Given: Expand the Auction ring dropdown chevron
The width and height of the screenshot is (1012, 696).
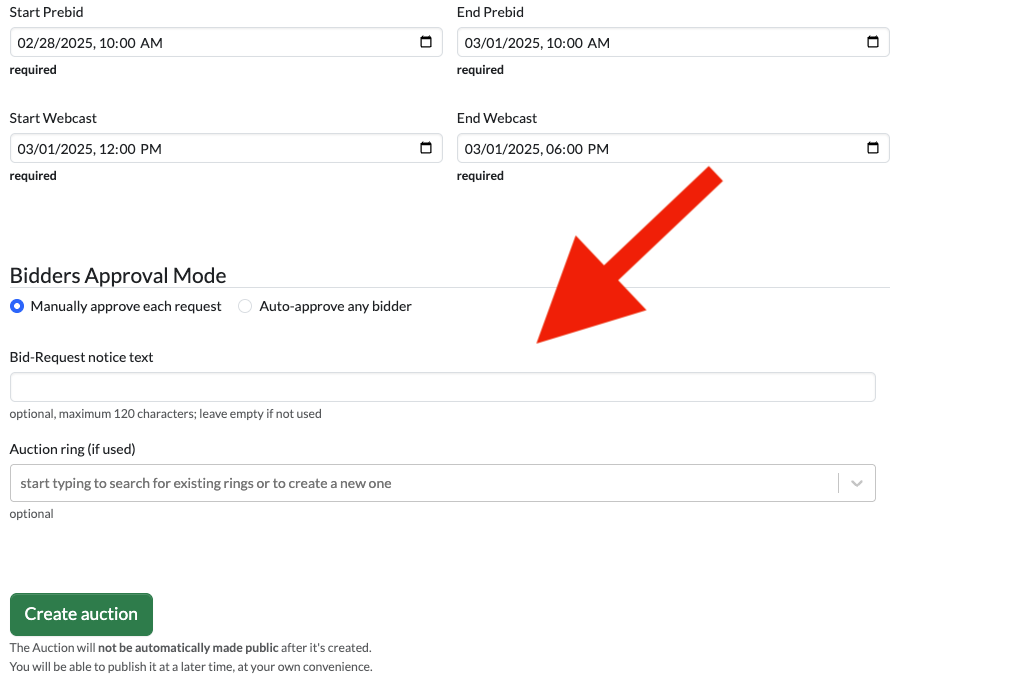Looking at the screenshot, I should click(857, 483).
